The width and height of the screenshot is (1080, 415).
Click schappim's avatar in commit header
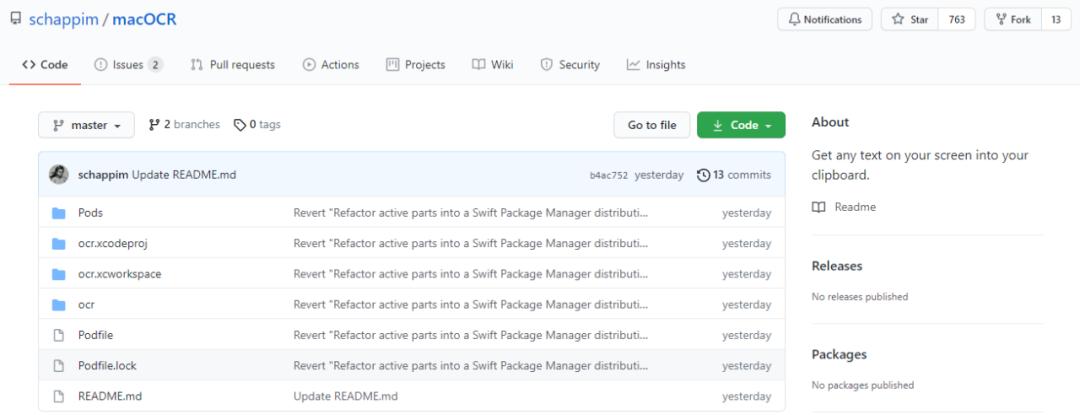coord(59,175)
